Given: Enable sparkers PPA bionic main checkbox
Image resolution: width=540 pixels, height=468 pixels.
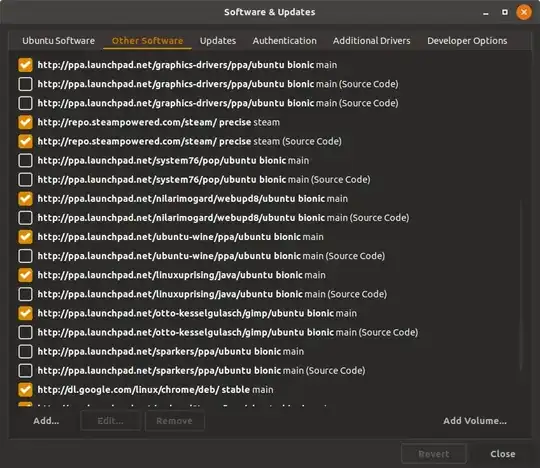Looking at the screenshot, I should point(25,352).
